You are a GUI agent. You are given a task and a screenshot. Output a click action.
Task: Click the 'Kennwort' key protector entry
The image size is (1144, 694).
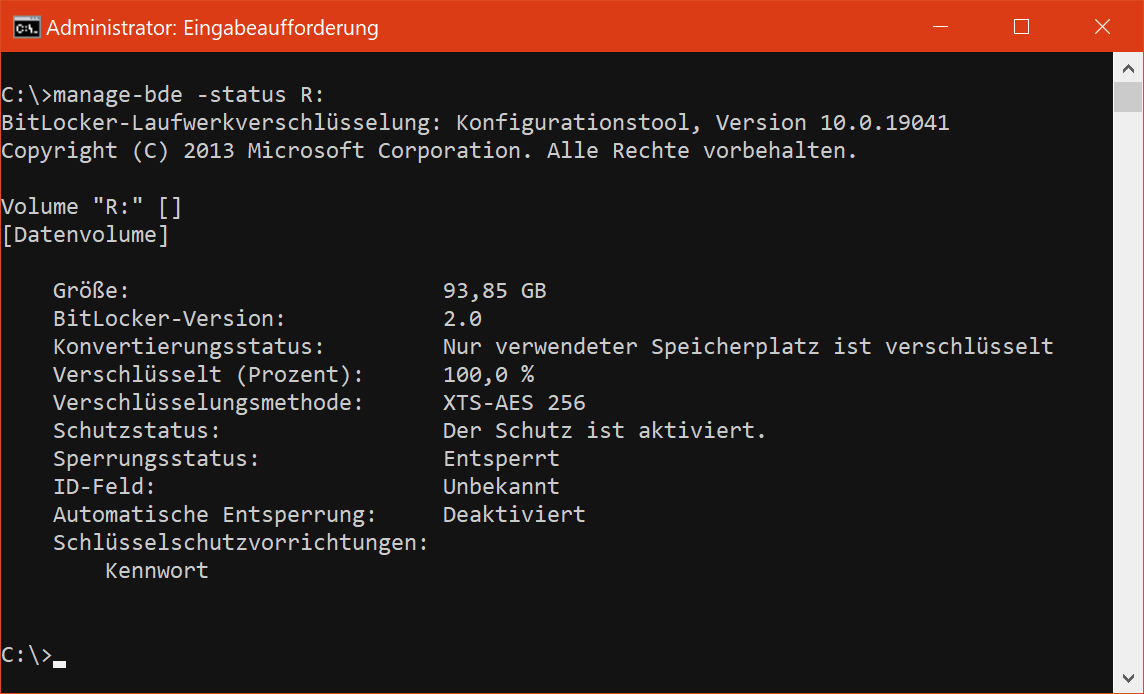tap(157, 571)
